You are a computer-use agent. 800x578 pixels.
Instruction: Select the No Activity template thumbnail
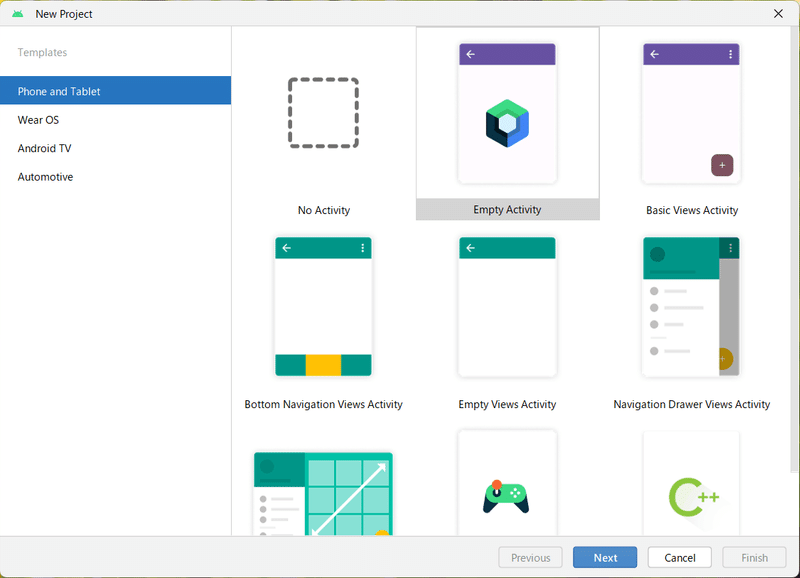pyautogui.click(x=323, y=113)
